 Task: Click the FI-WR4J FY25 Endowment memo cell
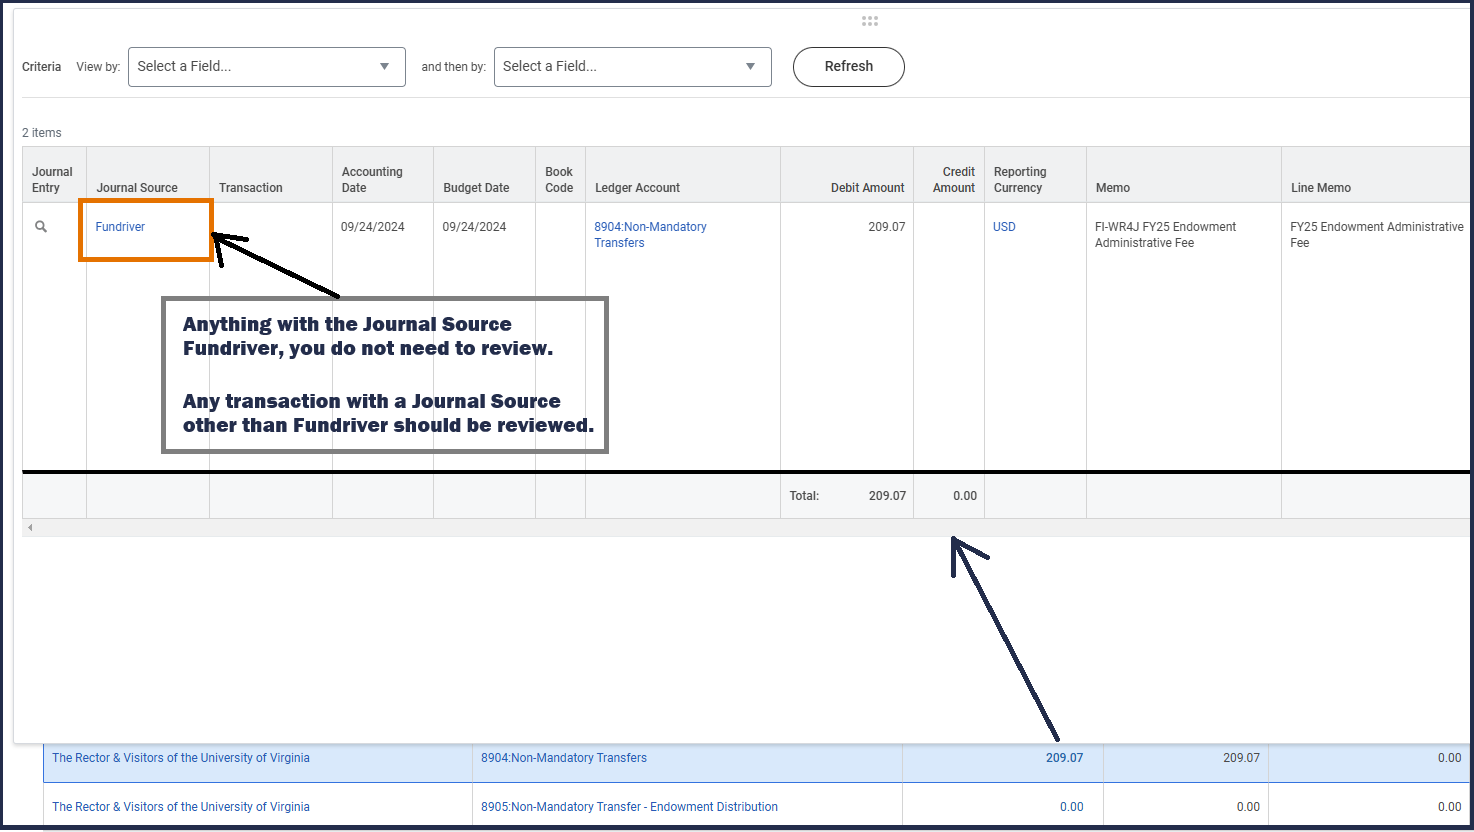(1166, 235)
